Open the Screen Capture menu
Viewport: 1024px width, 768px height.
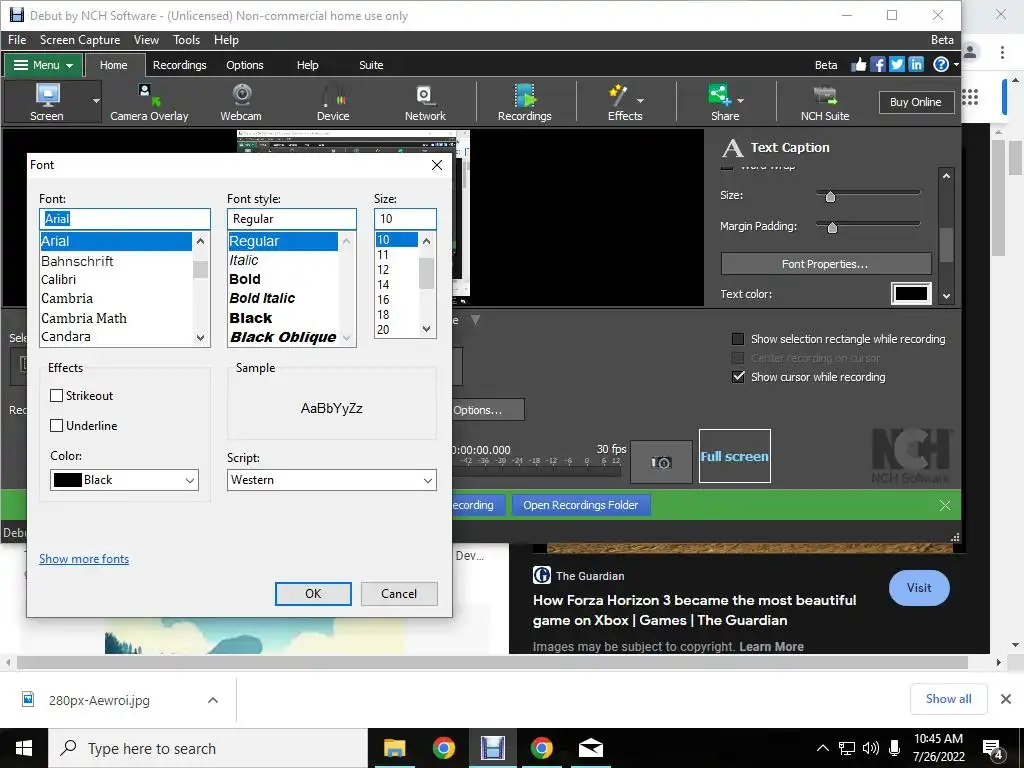click(80, 40)
